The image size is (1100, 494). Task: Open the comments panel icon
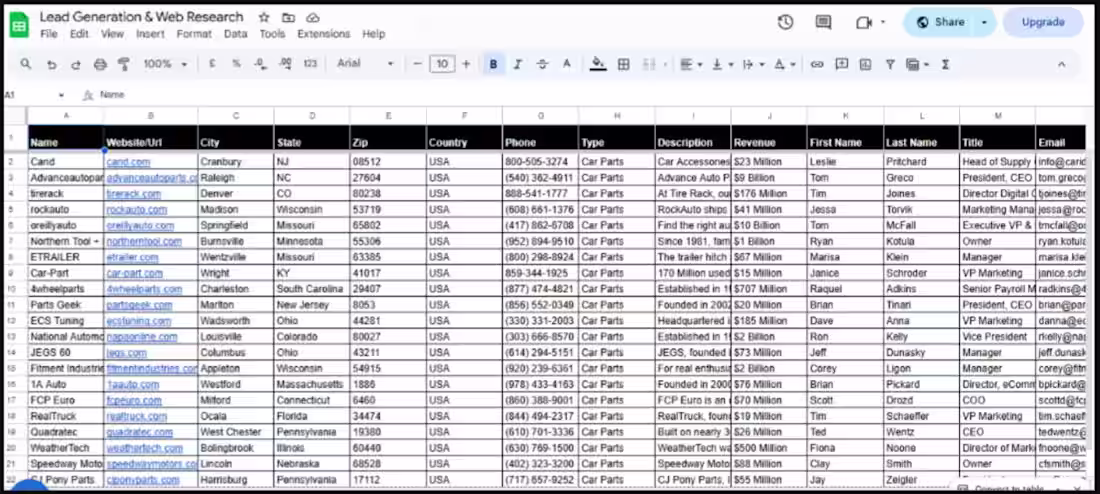[x=823, y=22]
